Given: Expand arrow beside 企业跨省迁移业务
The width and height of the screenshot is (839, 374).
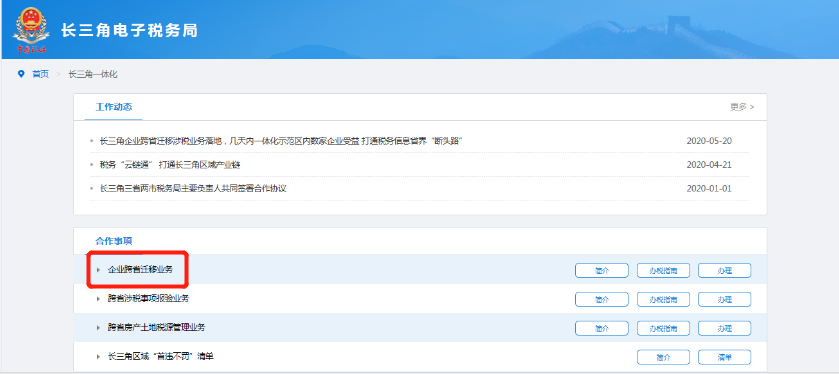Looking at the screenshot, I should click(x=98, y=270).
